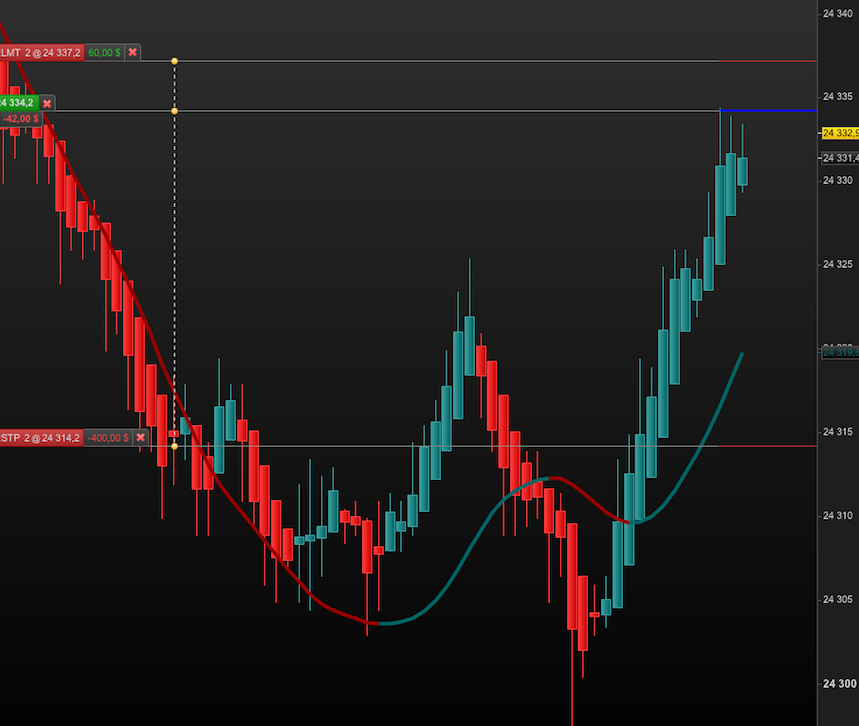Click the 24 331,4 price tag on axis
Viewport: 859px width, 726px height.
tap(840, 158)
